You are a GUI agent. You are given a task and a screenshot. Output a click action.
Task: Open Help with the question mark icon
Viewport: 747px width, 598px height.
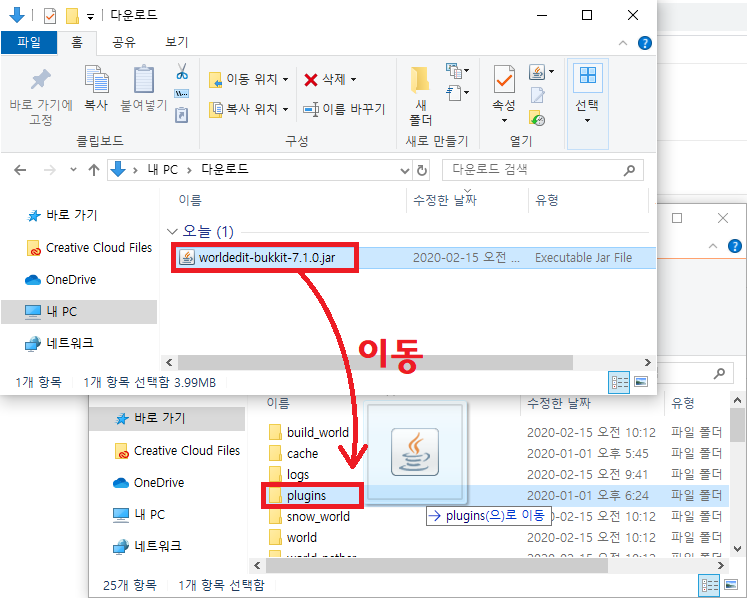tap(645, 43)
